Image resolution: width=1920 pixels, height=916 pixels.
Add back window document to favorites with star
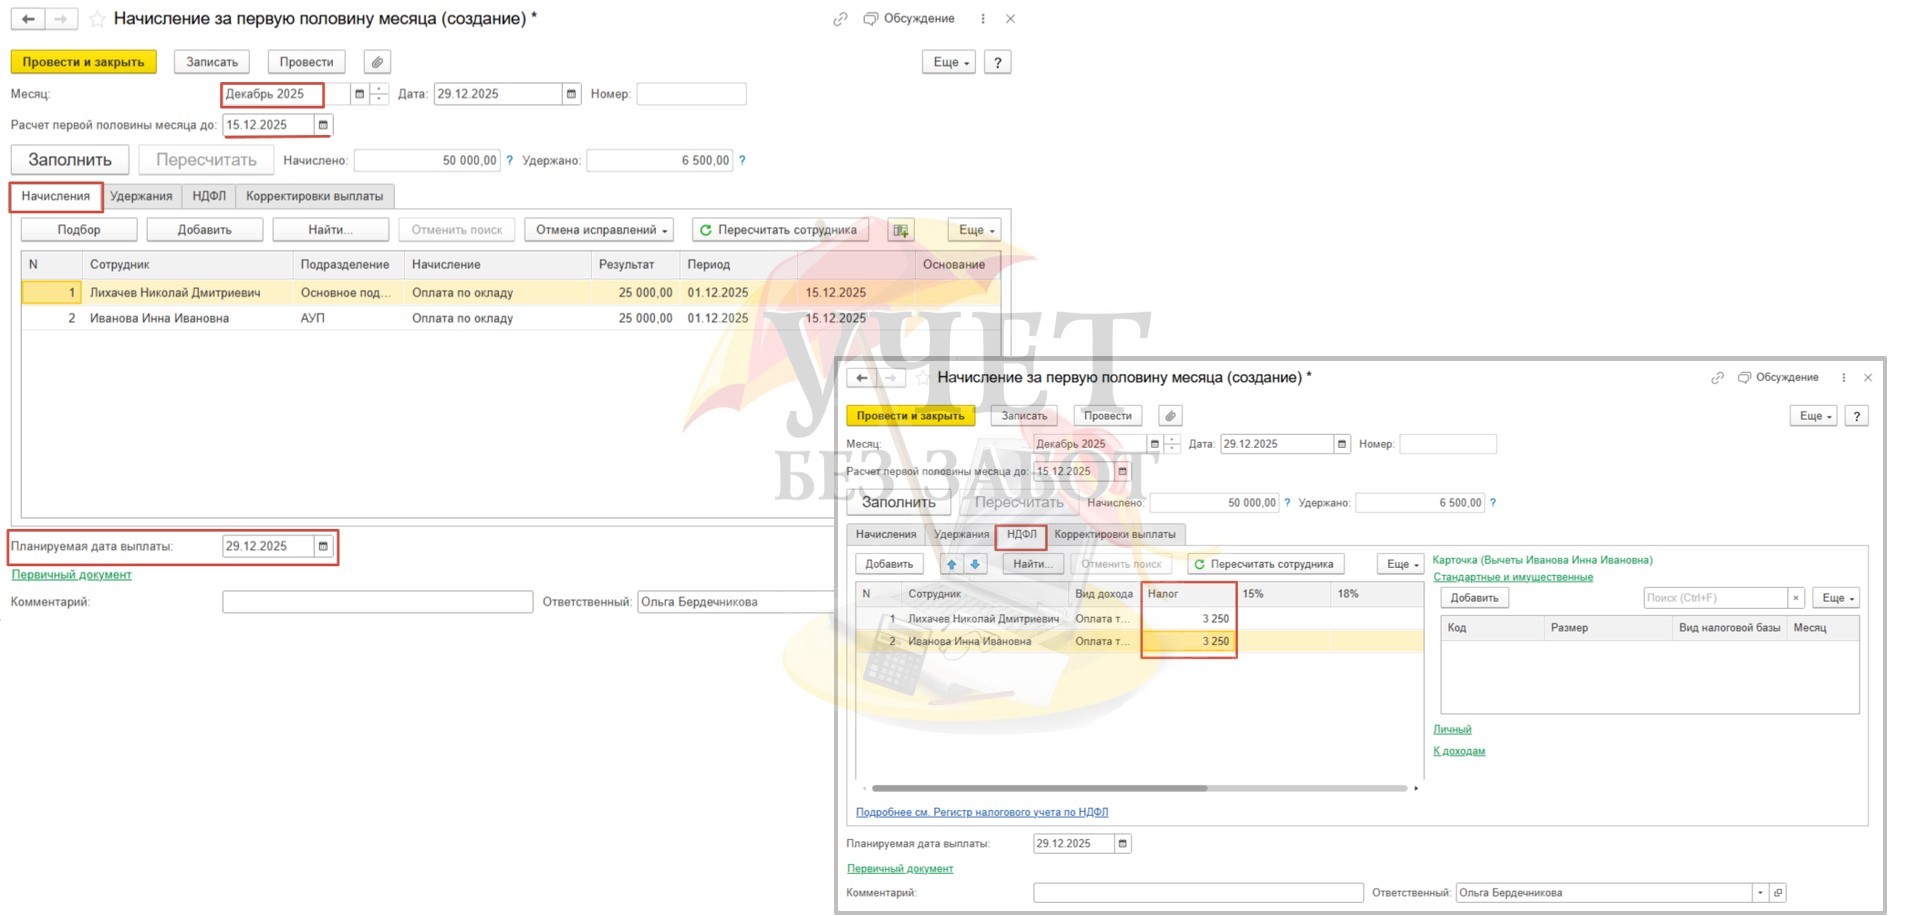tap(97, 19)
